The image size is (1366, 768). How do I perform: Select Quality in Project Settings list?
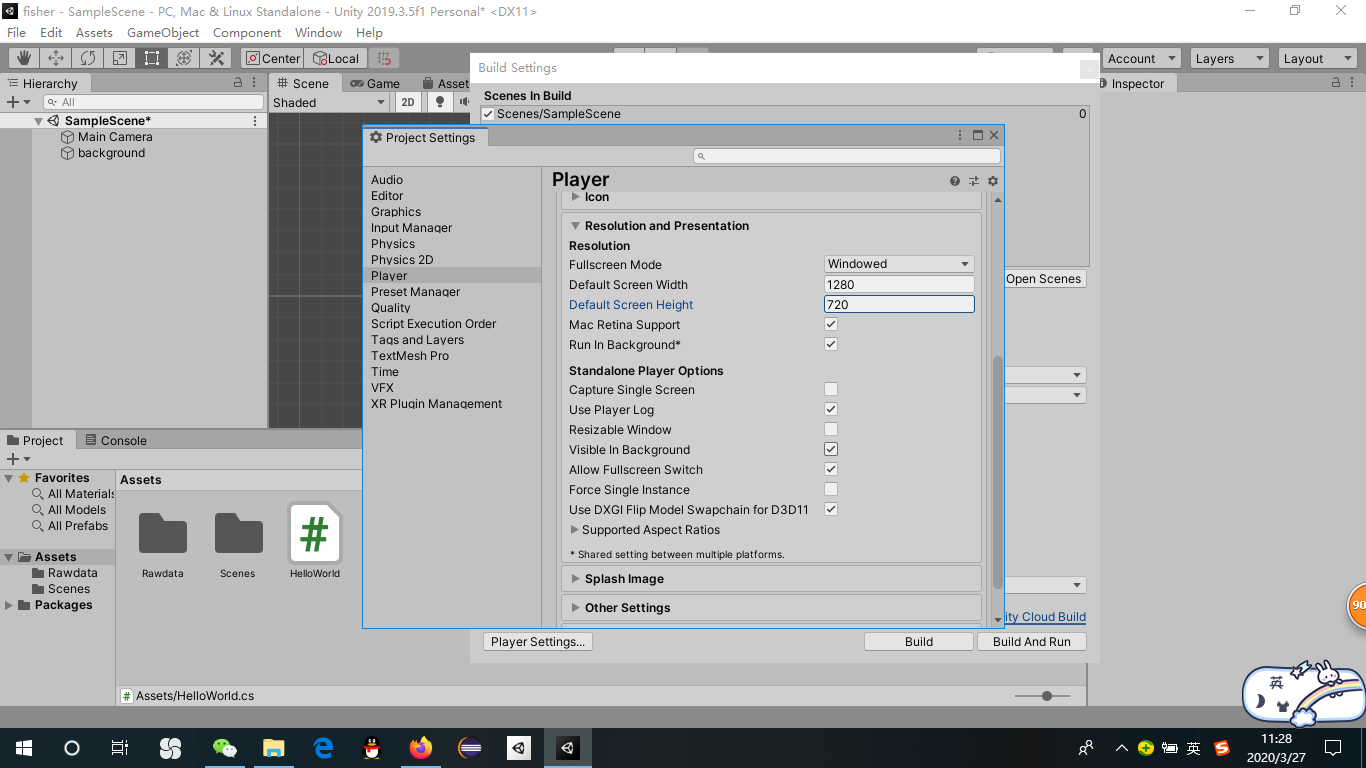(x=391, y=308)
